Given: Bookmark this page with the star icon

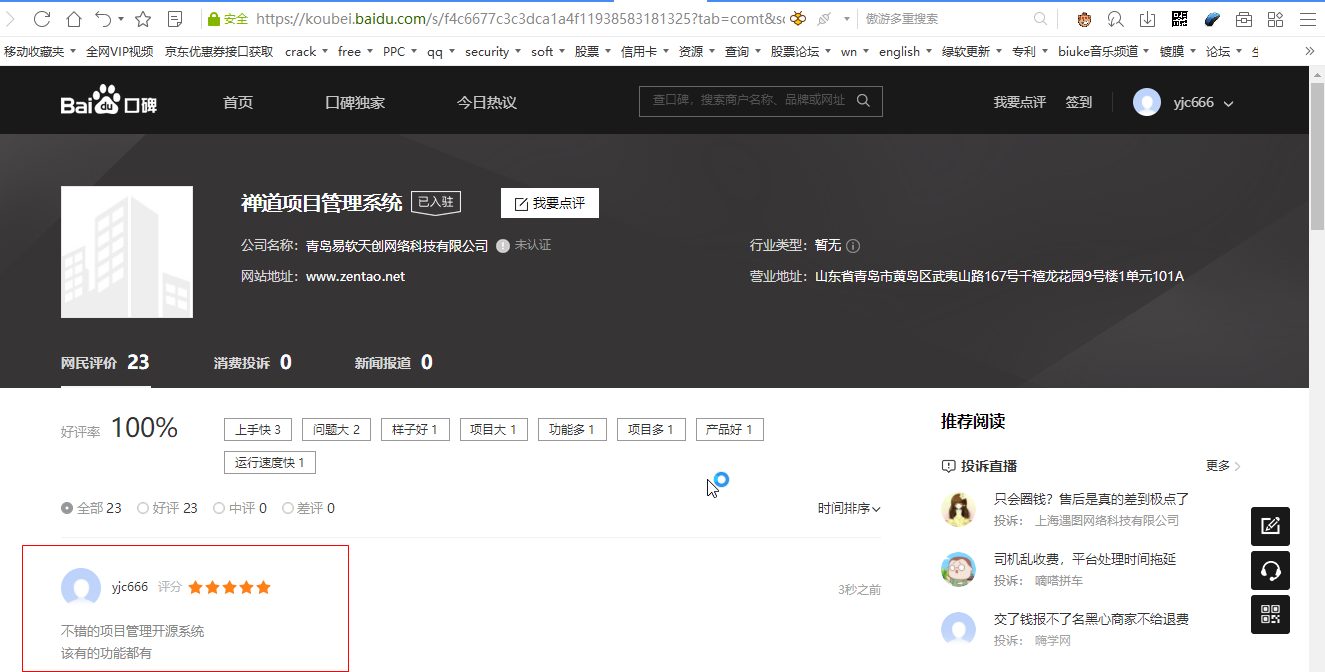Looking at the screenshot, I should point(143,19).
